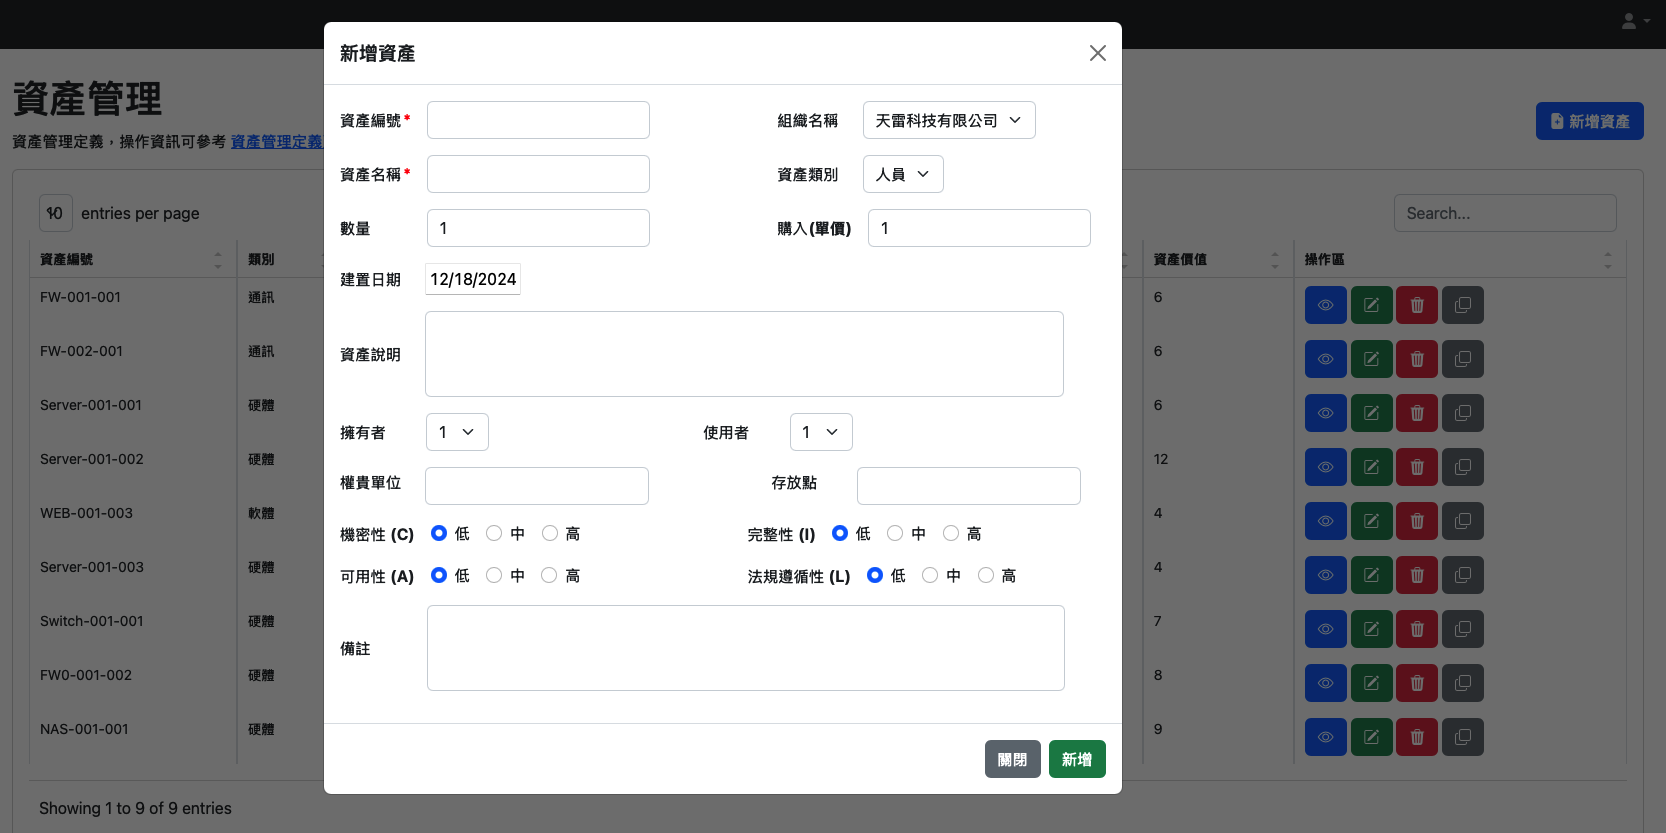The height and width of the screenshot is (833, 1666).
Task: Click the copy icon in fourth row
Action: (1463, 467)
